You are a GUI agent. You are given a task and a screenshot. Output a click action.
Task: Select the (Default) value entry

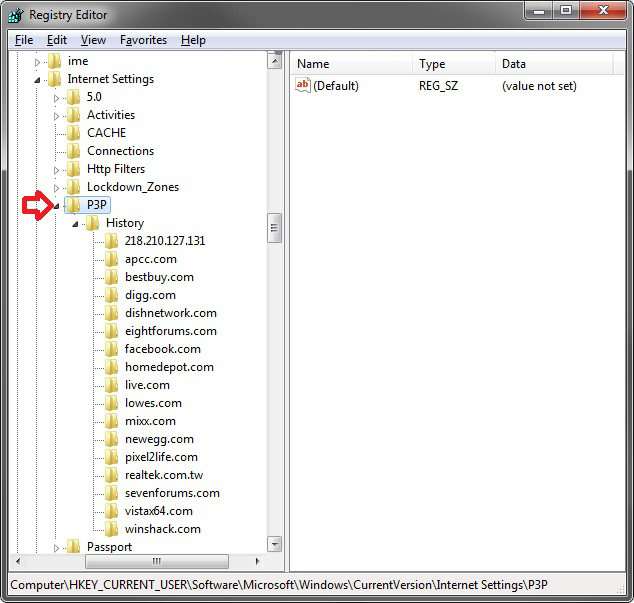[x=336, y=86]
